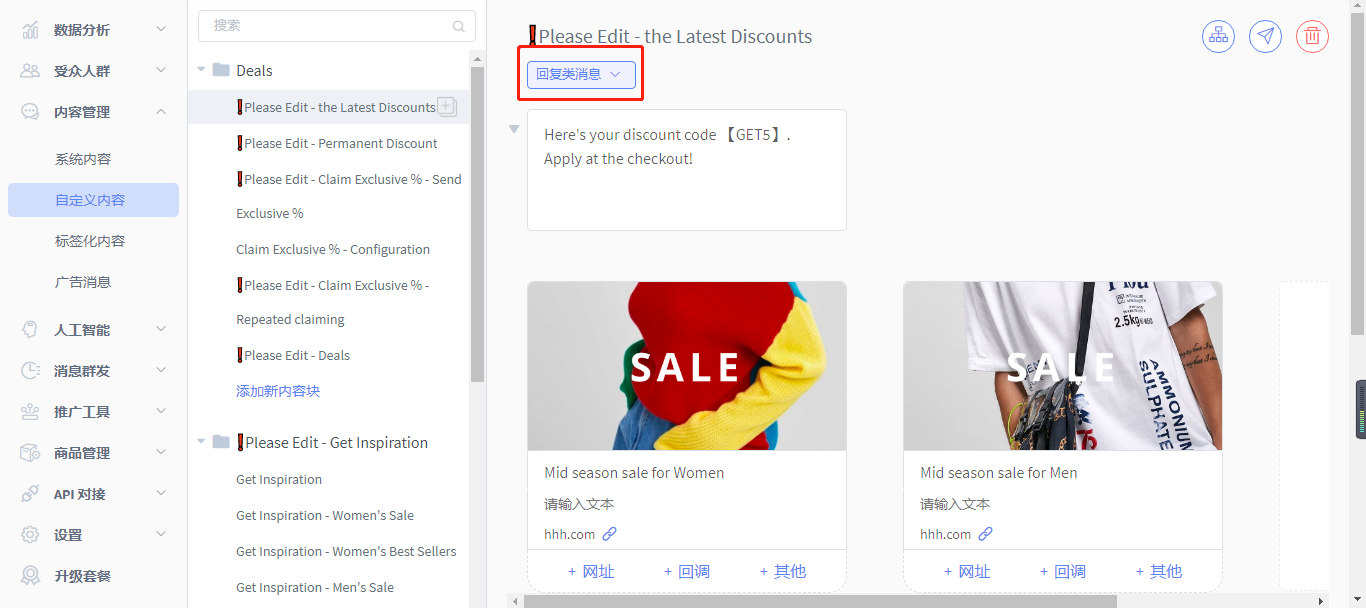Click the 商品管理 box icon
This screenshot has width=1366, height=608.
tap(31, 453)
